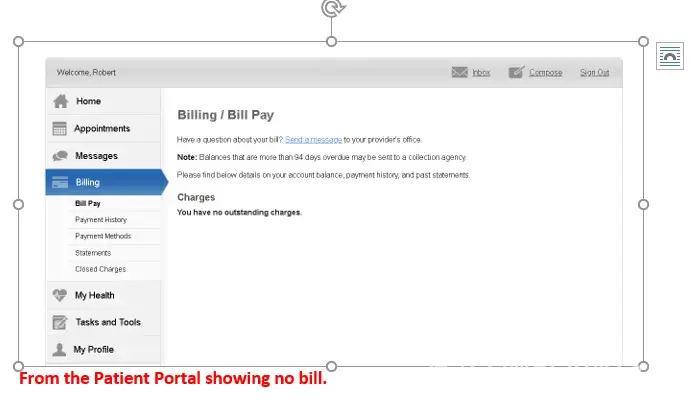Click the top-left corner resize handle
Image resolution: width=691 pixels, height=420 pixels.
pos(19,41)
